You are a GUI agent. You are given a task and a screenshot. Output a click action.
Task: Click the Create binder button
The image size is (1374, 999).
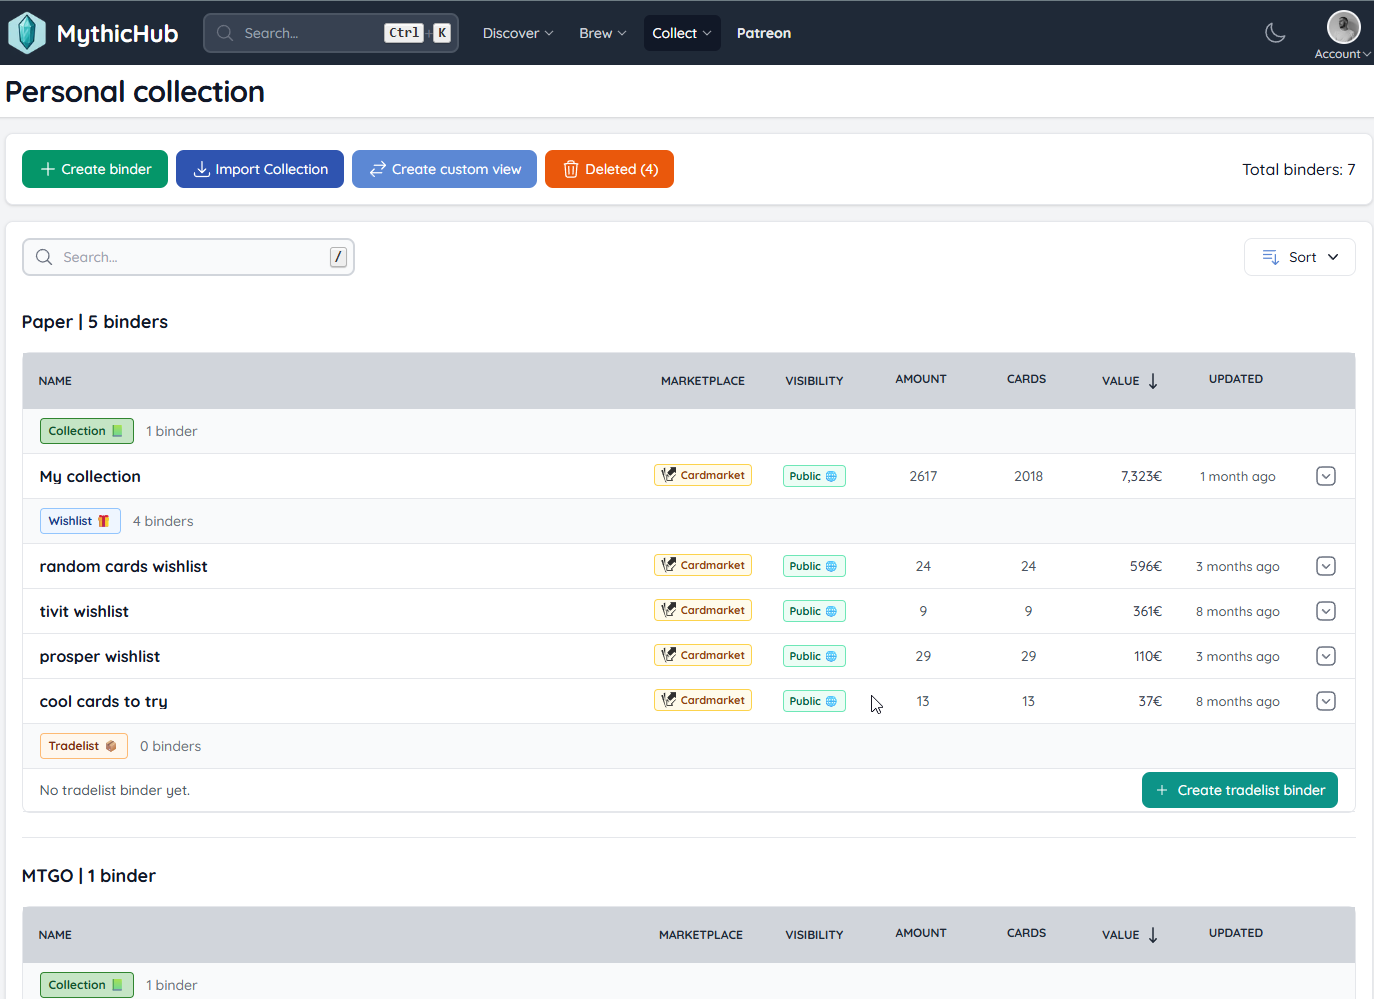(x=95, y=169)
